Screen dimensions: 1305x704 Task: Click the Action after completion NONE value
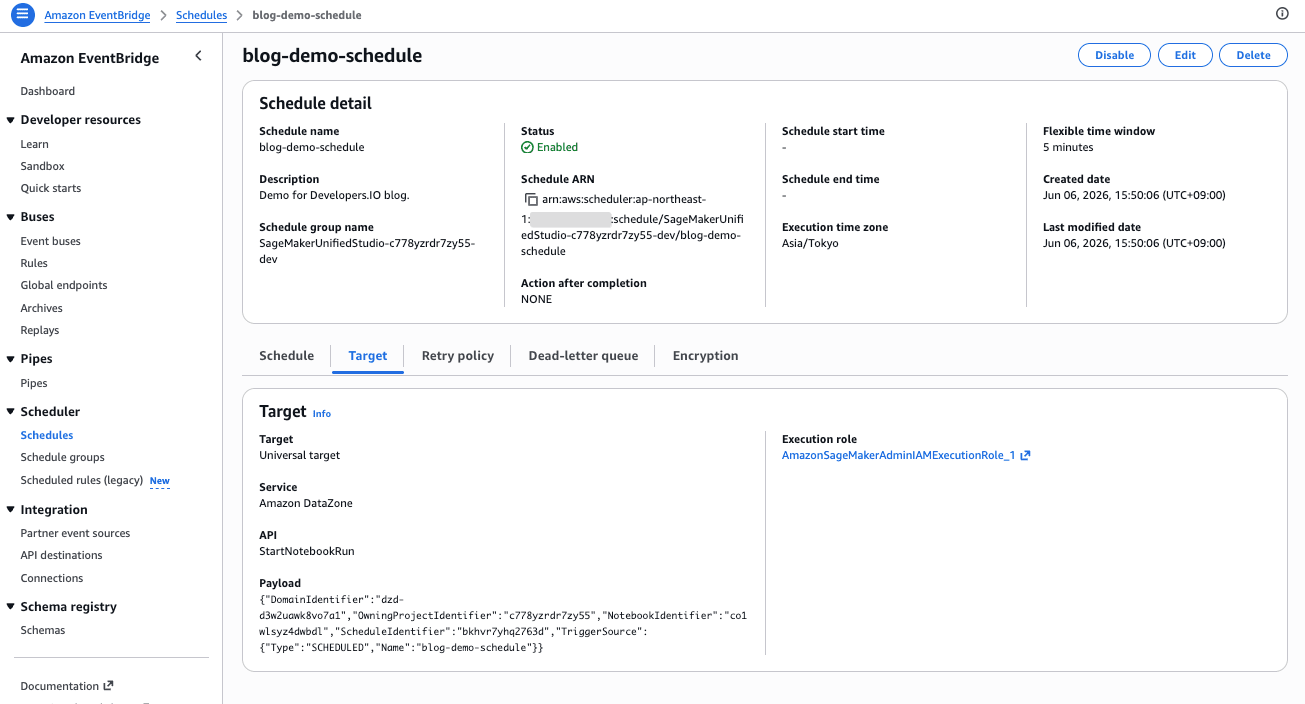(x=536, y=299)
